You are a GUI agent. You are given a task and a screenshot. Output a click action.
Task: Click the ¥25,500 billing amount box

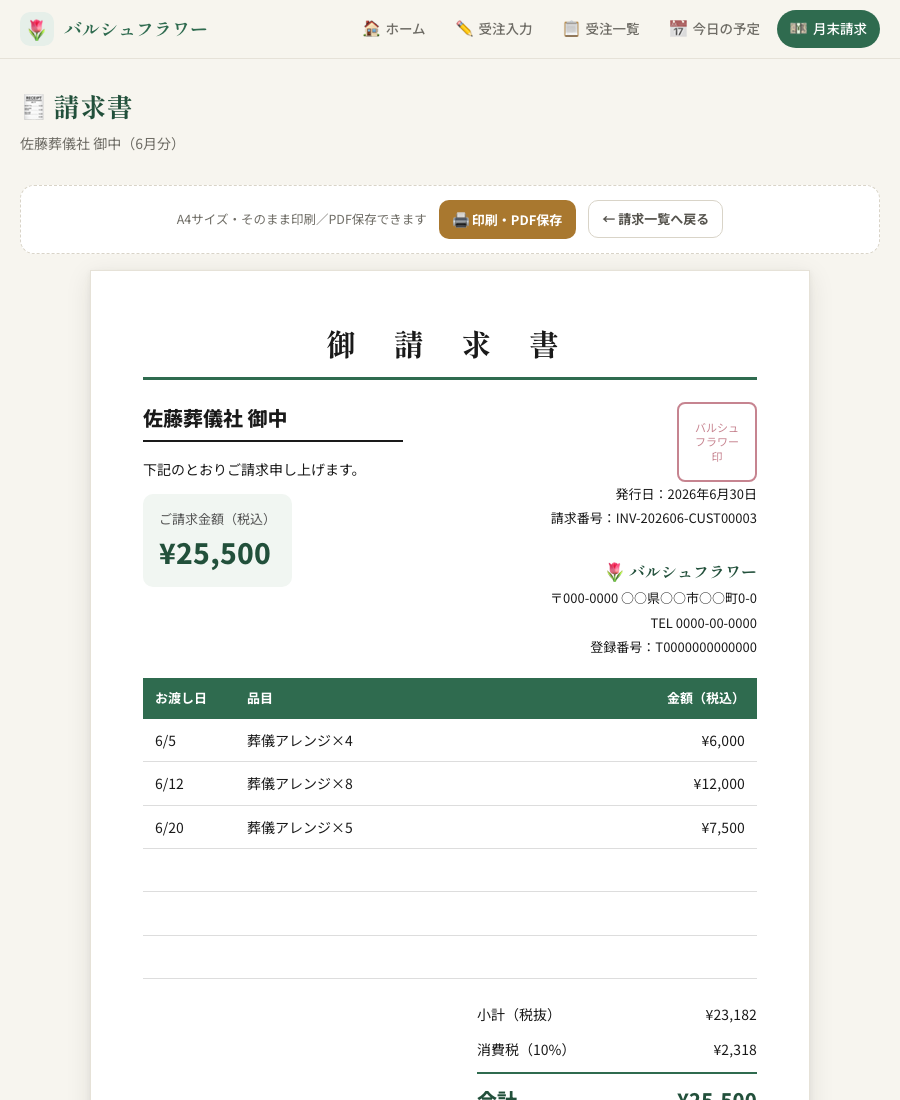[217, 540]
